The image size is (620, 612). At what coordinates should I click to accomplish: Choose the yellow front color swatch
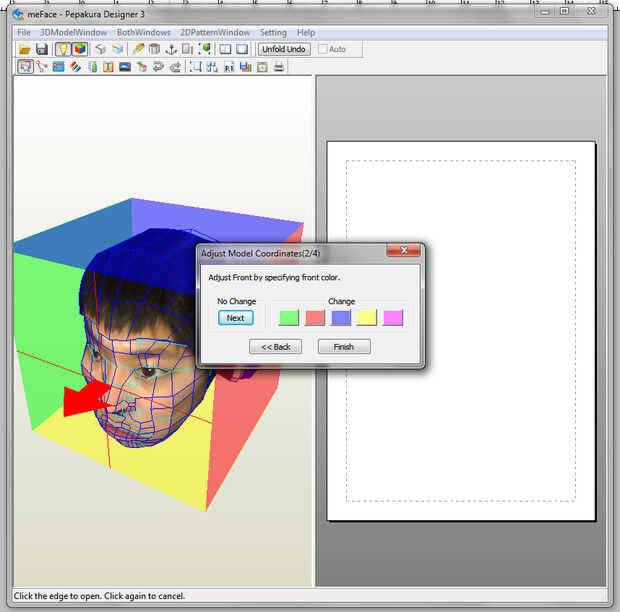pos(367,317)
